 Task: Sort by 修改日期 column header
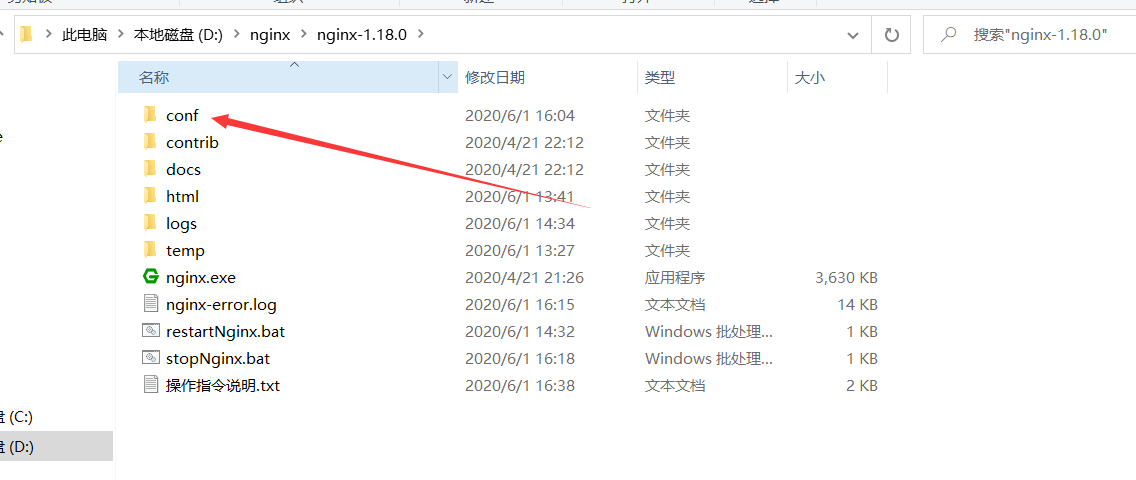coord(548,77)
